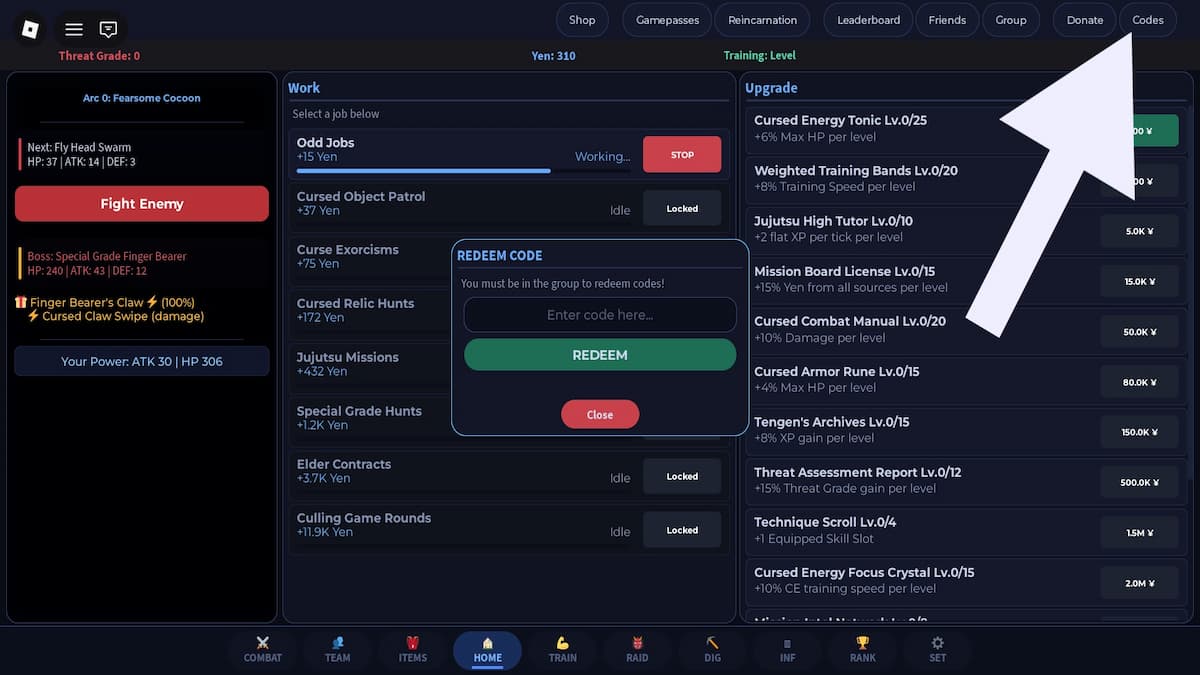Open the Reincarnation menu
This screenshot has width=1200, height=675.
763,20
